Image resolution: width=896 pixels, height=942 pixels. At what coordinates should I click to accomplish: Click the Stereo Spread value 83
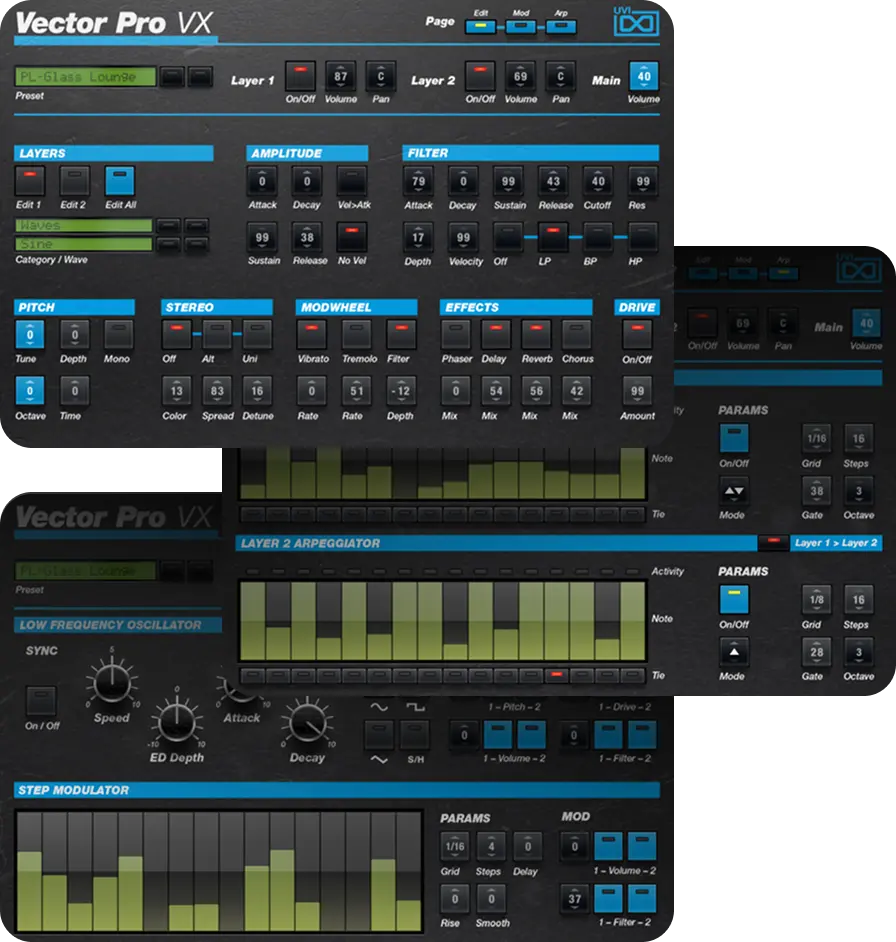(x=217, y=391)
